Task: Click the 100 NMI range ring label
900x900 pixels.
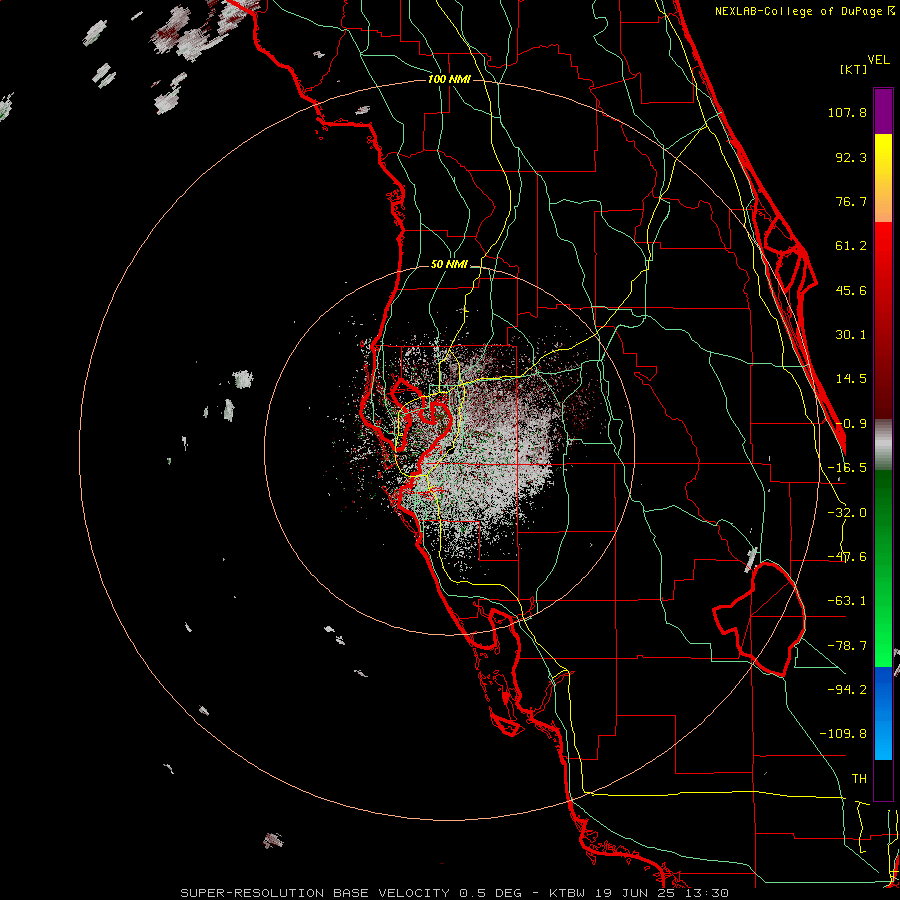Action: pyautogui.click(x=449, y=79)
